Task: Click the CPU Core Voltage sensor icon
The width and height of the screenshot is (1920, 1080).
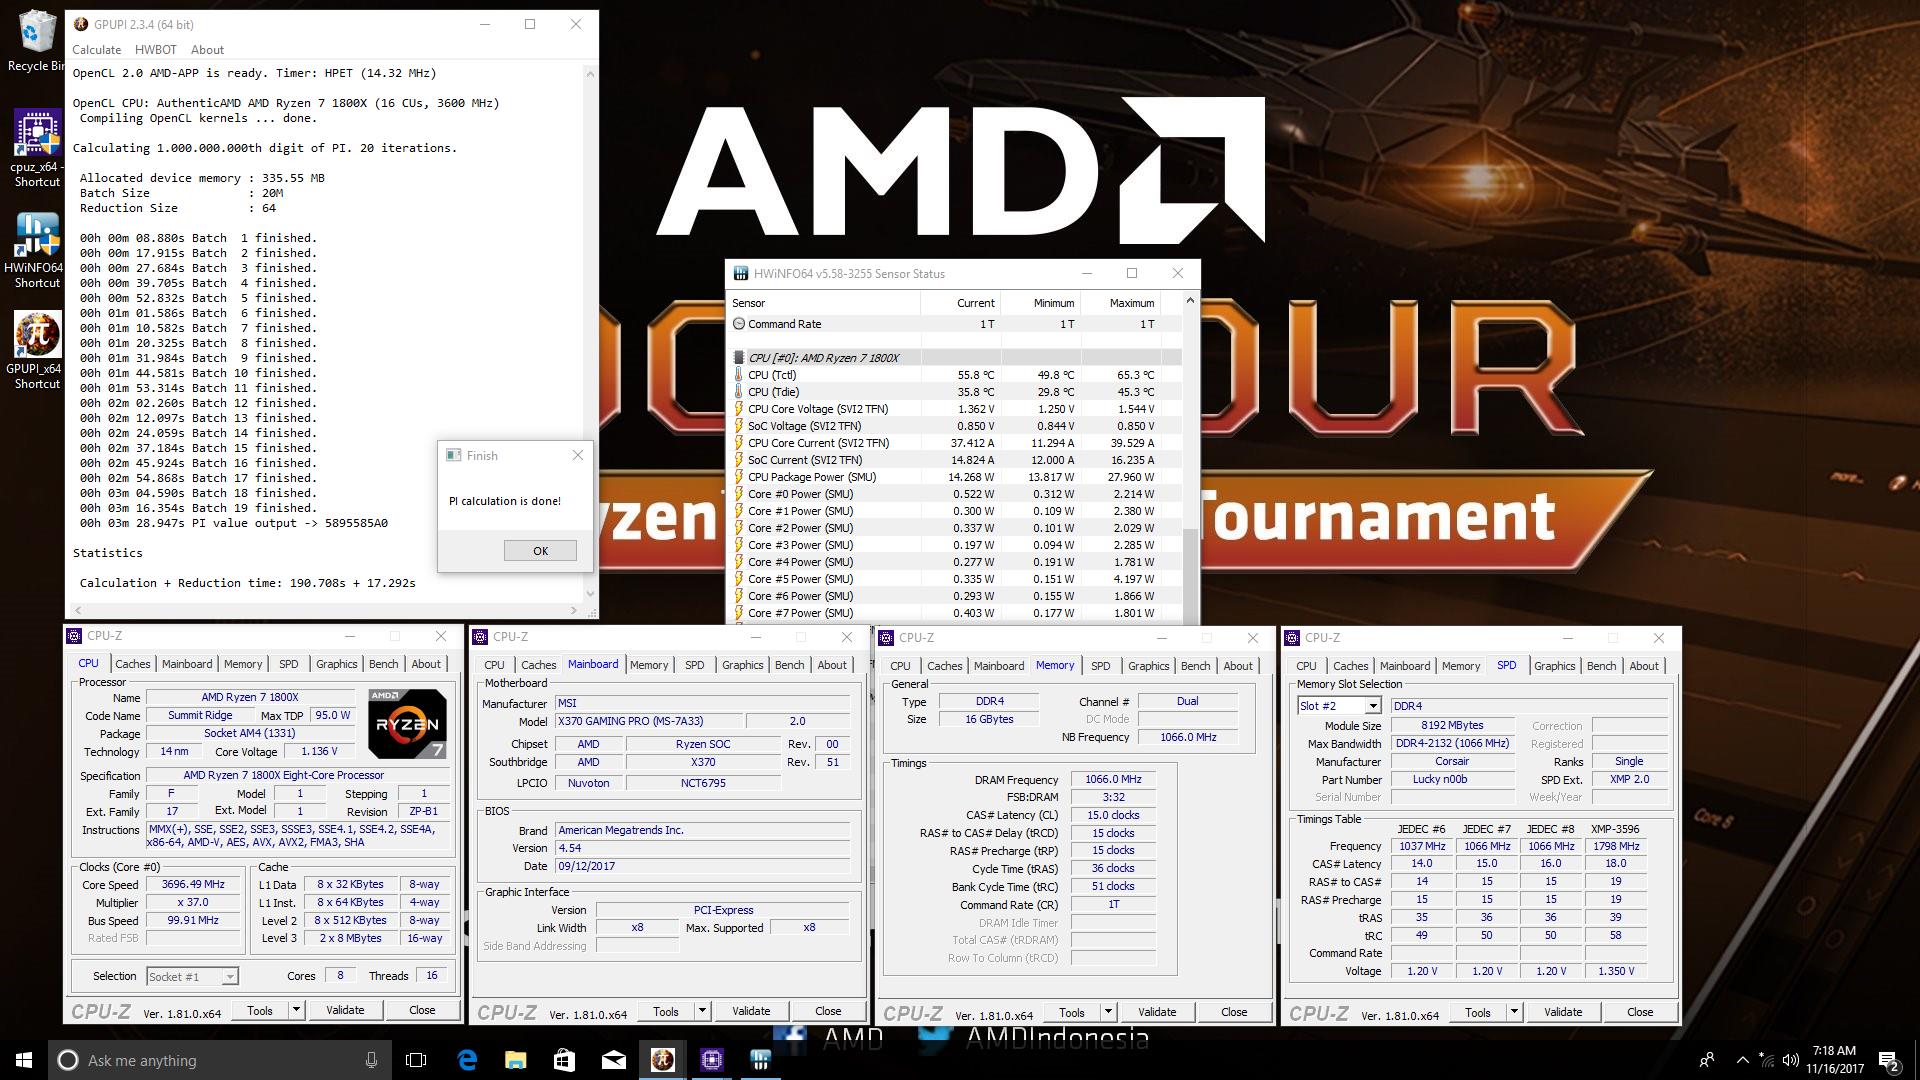Action: pos(739,409)
